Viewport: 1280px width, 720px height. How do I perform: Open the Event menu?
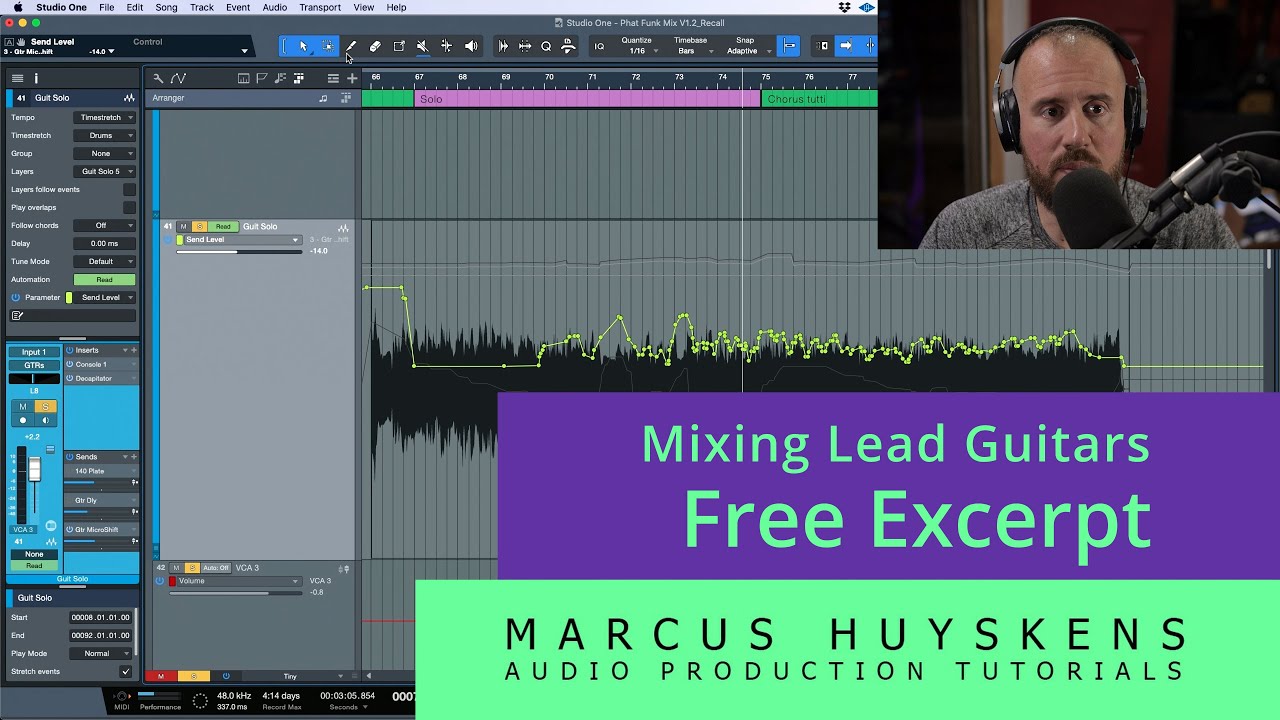pos(238,7)
